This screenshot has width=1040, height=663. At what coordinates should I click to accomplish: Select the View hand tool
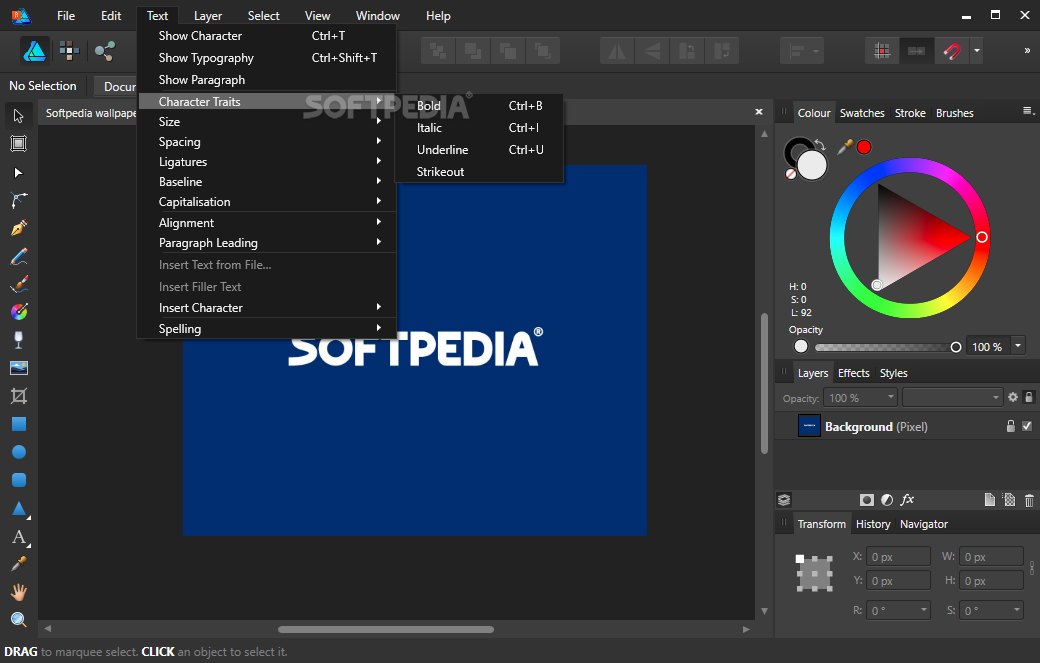click(x=19, y=591)
